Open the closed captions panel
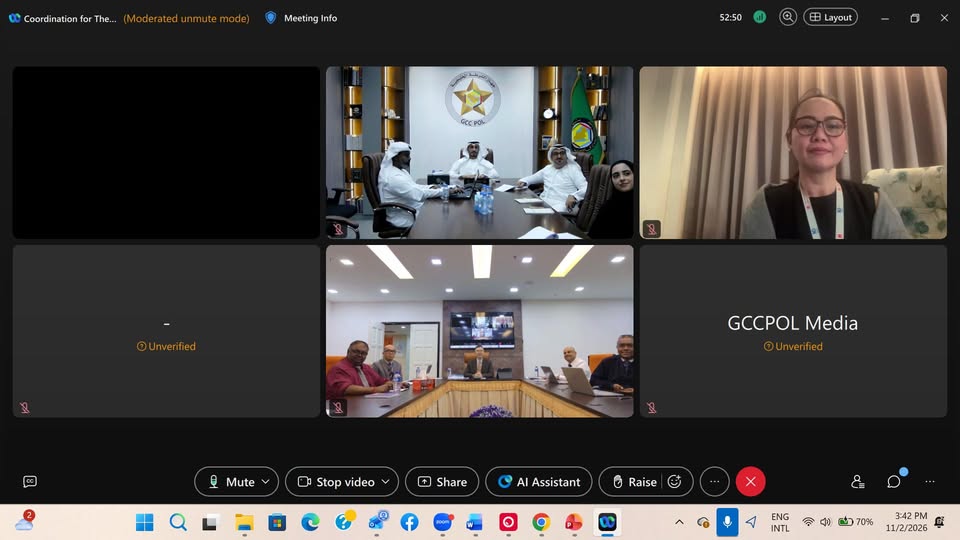960x540 pixels. click(x=30, y=481)
